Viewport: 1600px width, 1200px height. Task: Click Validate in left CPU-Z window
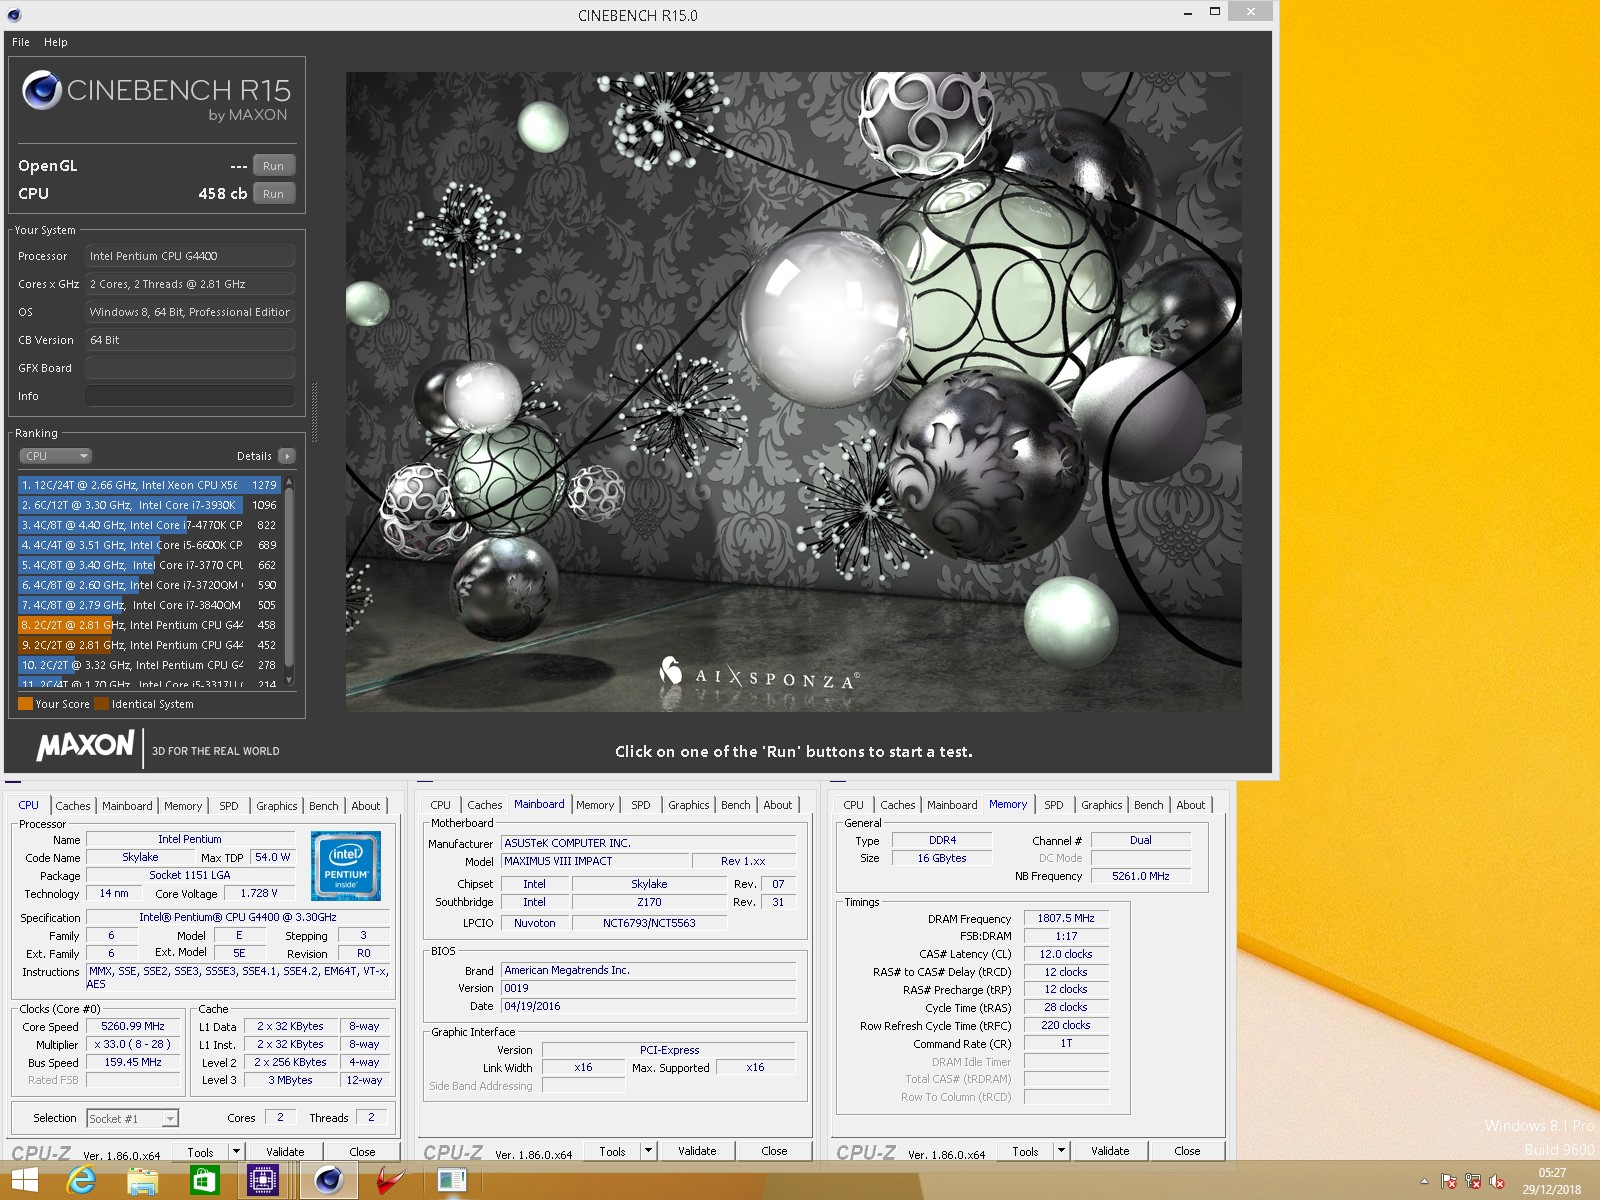pyautogui.click(x=285, y=1152)
